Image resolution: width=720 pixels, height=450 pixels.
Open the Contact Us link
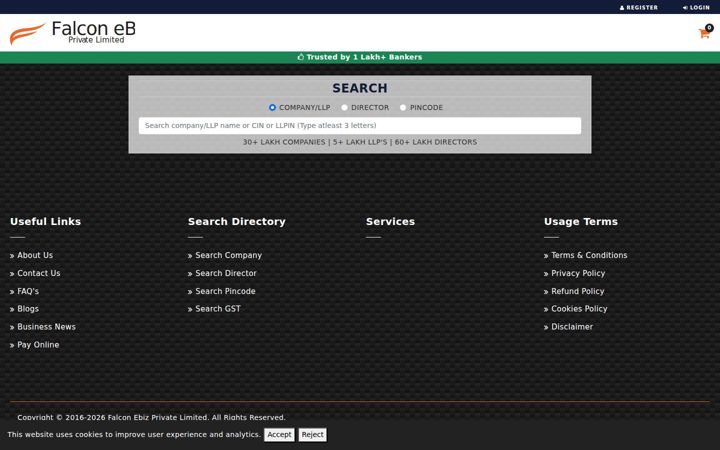pos(39,273)
